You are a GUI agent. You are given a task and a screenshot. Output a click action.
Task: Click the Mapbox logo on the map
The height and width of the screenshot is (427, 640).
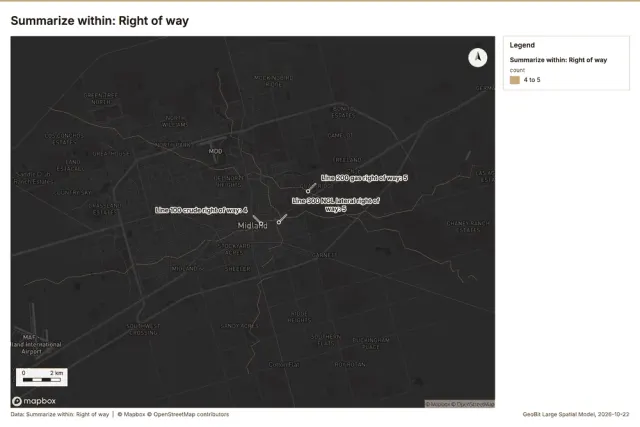(34, 401)
